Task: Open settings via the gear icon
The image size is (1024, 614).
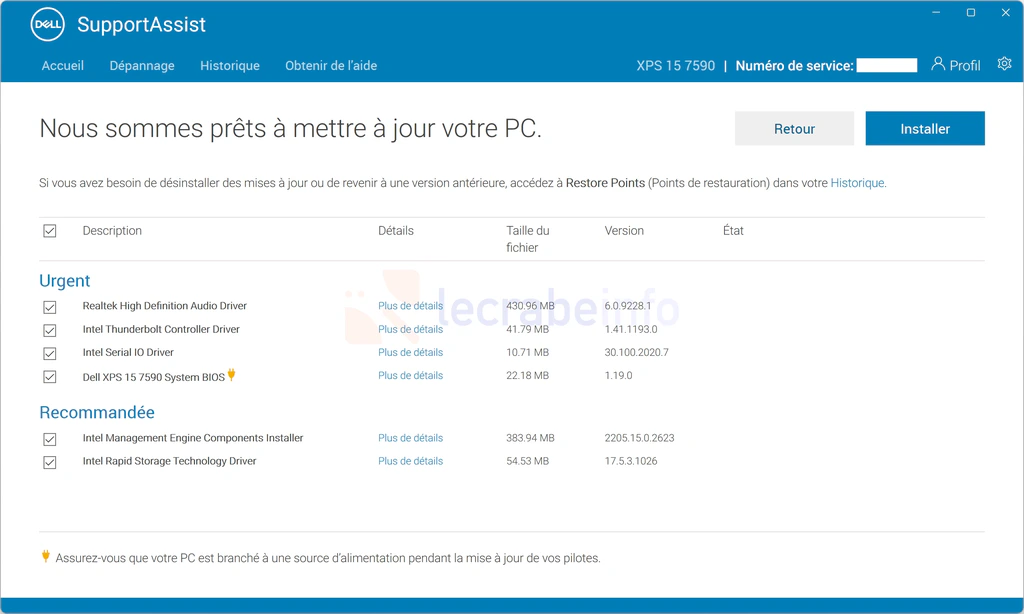Action: pyautogui.click(x=1004, y=64)
